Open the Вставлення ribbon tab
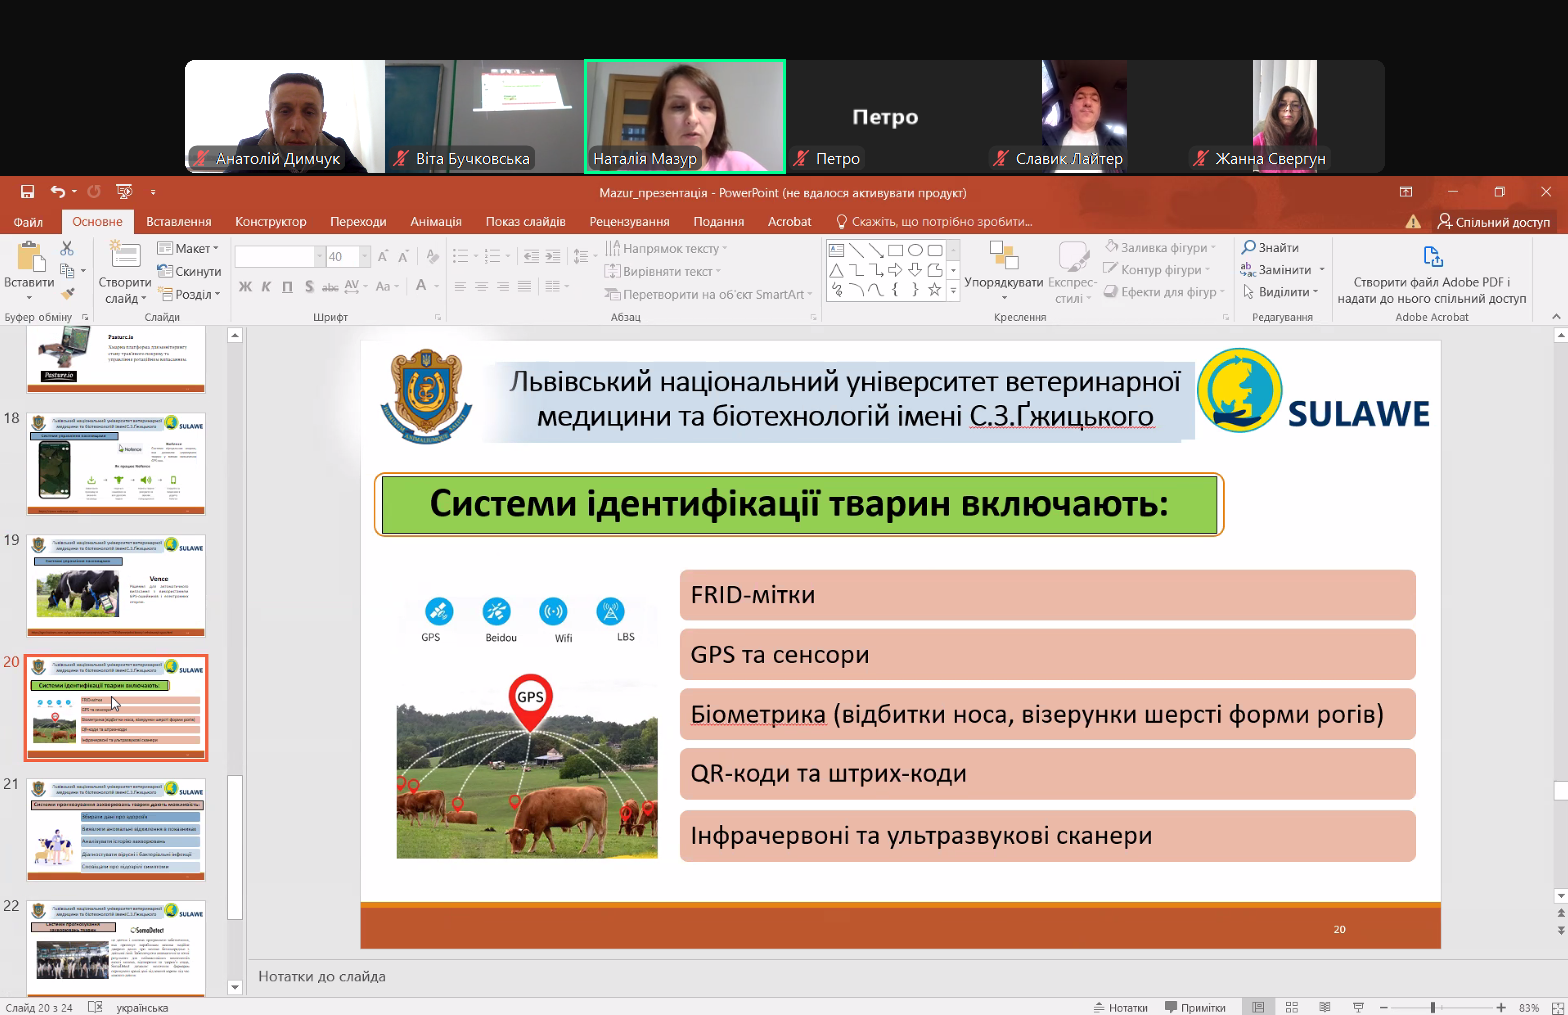Screen dimensions: 1568x1015 pos(178,222)
